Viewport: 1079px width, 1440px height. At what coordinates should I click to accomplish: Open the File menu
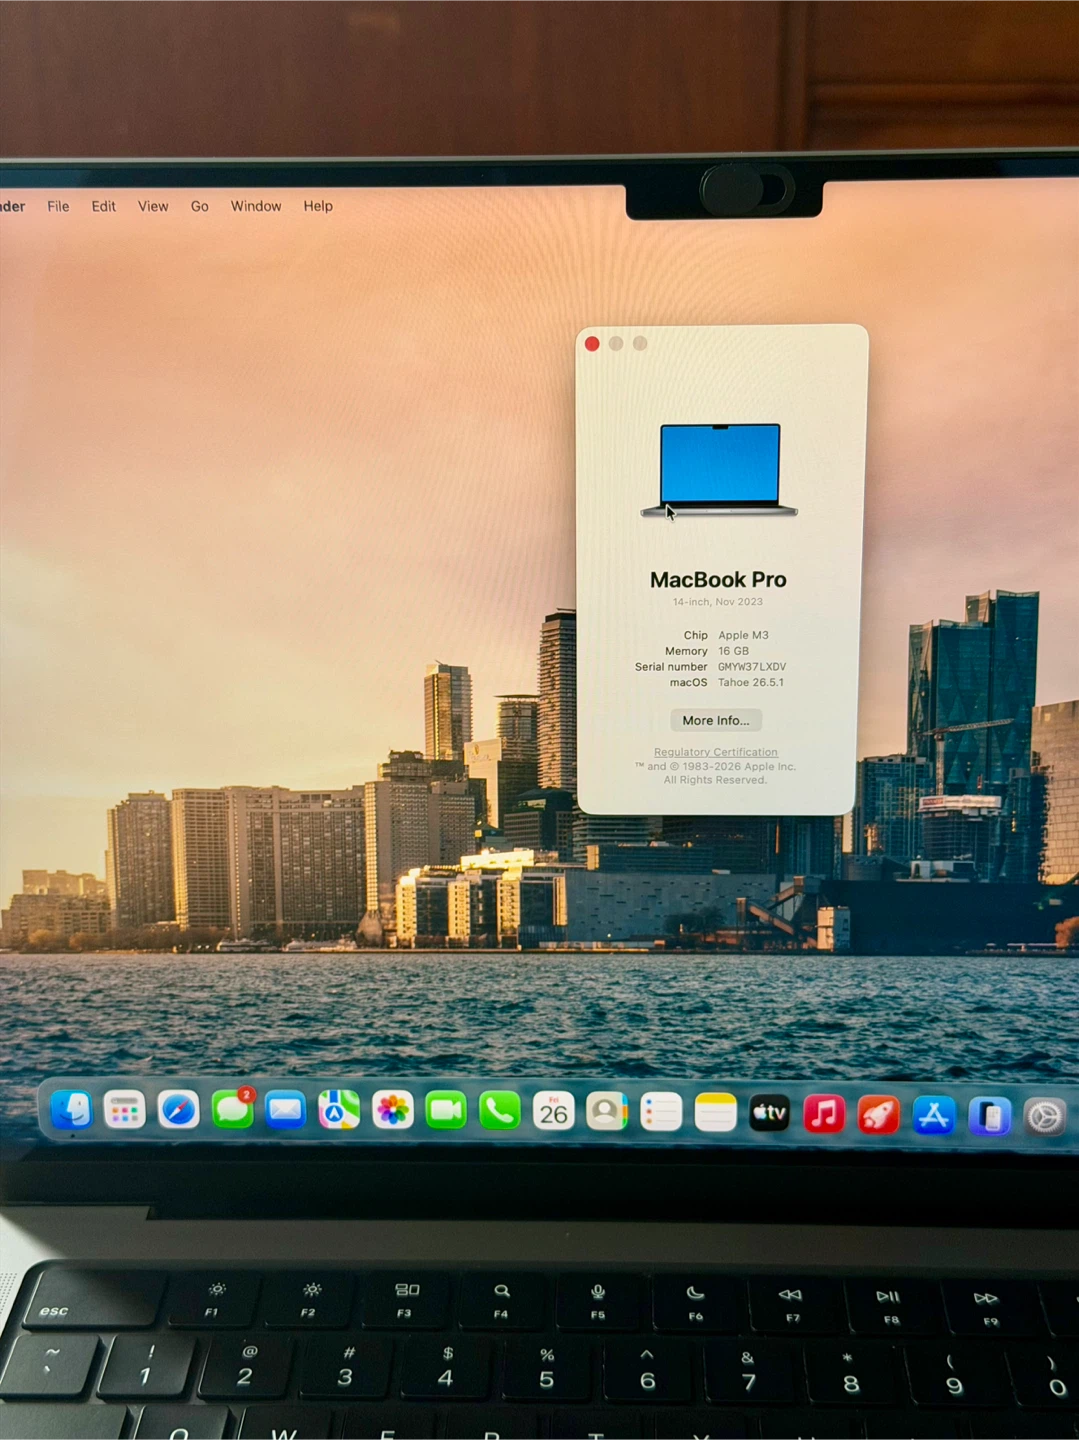point(58,206)
